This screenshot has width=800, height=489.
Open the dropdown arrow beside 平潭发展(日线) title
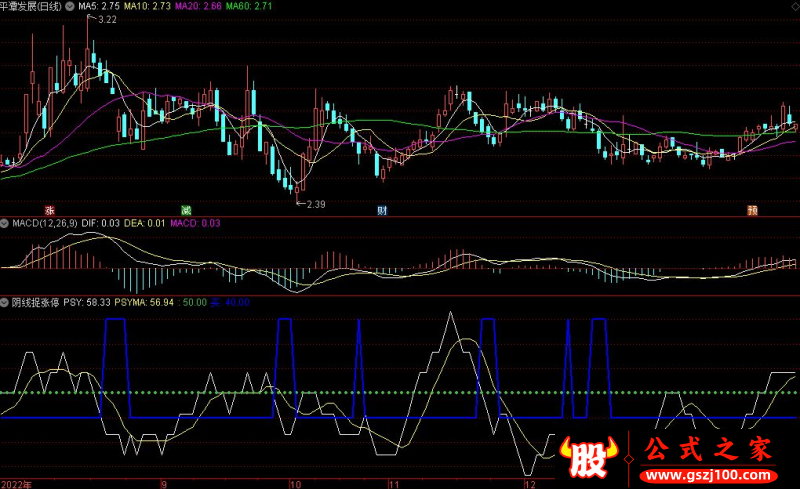tap(69, 6)
